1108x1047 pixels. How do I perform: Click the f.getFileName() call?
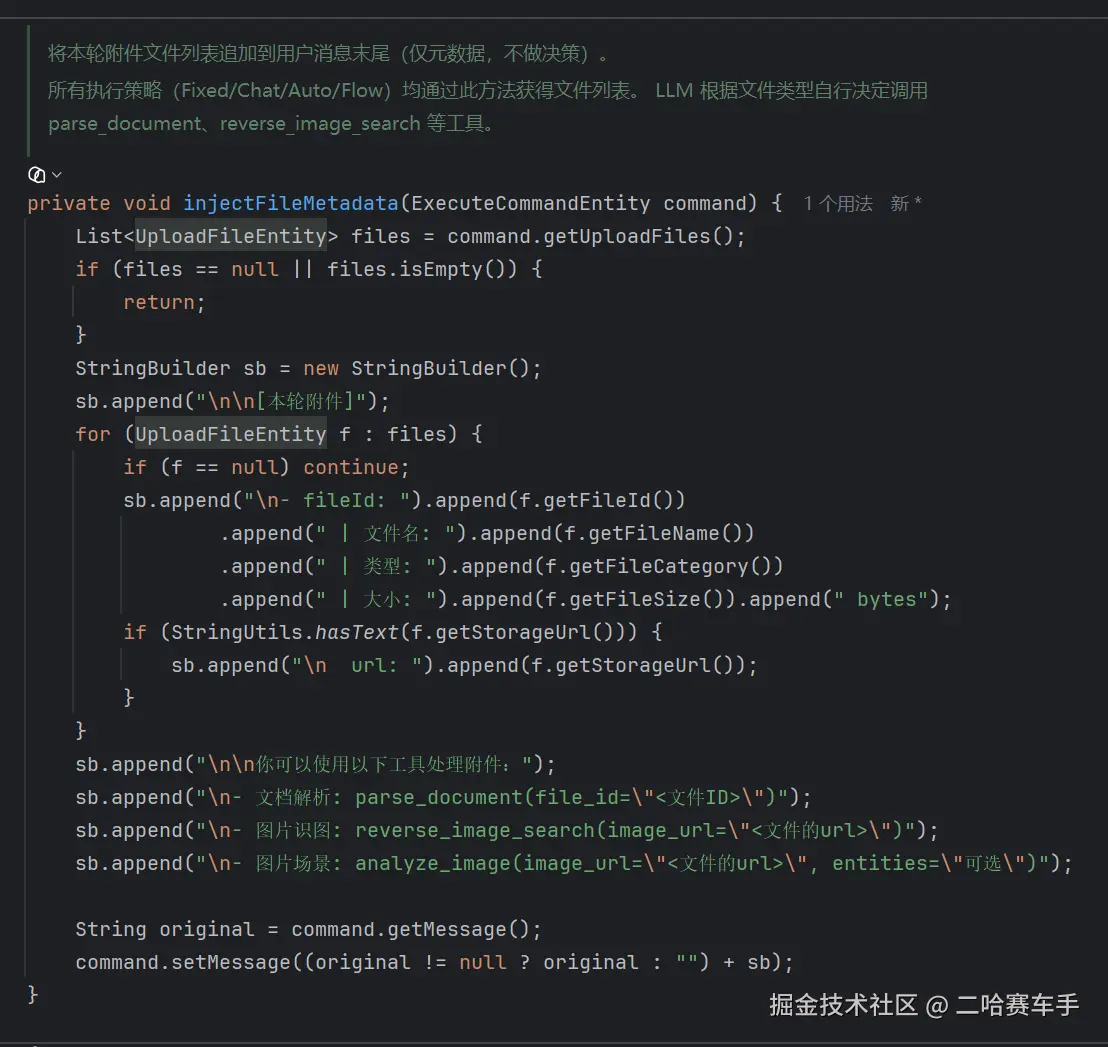pyautogui.click(x=654, y=533)
